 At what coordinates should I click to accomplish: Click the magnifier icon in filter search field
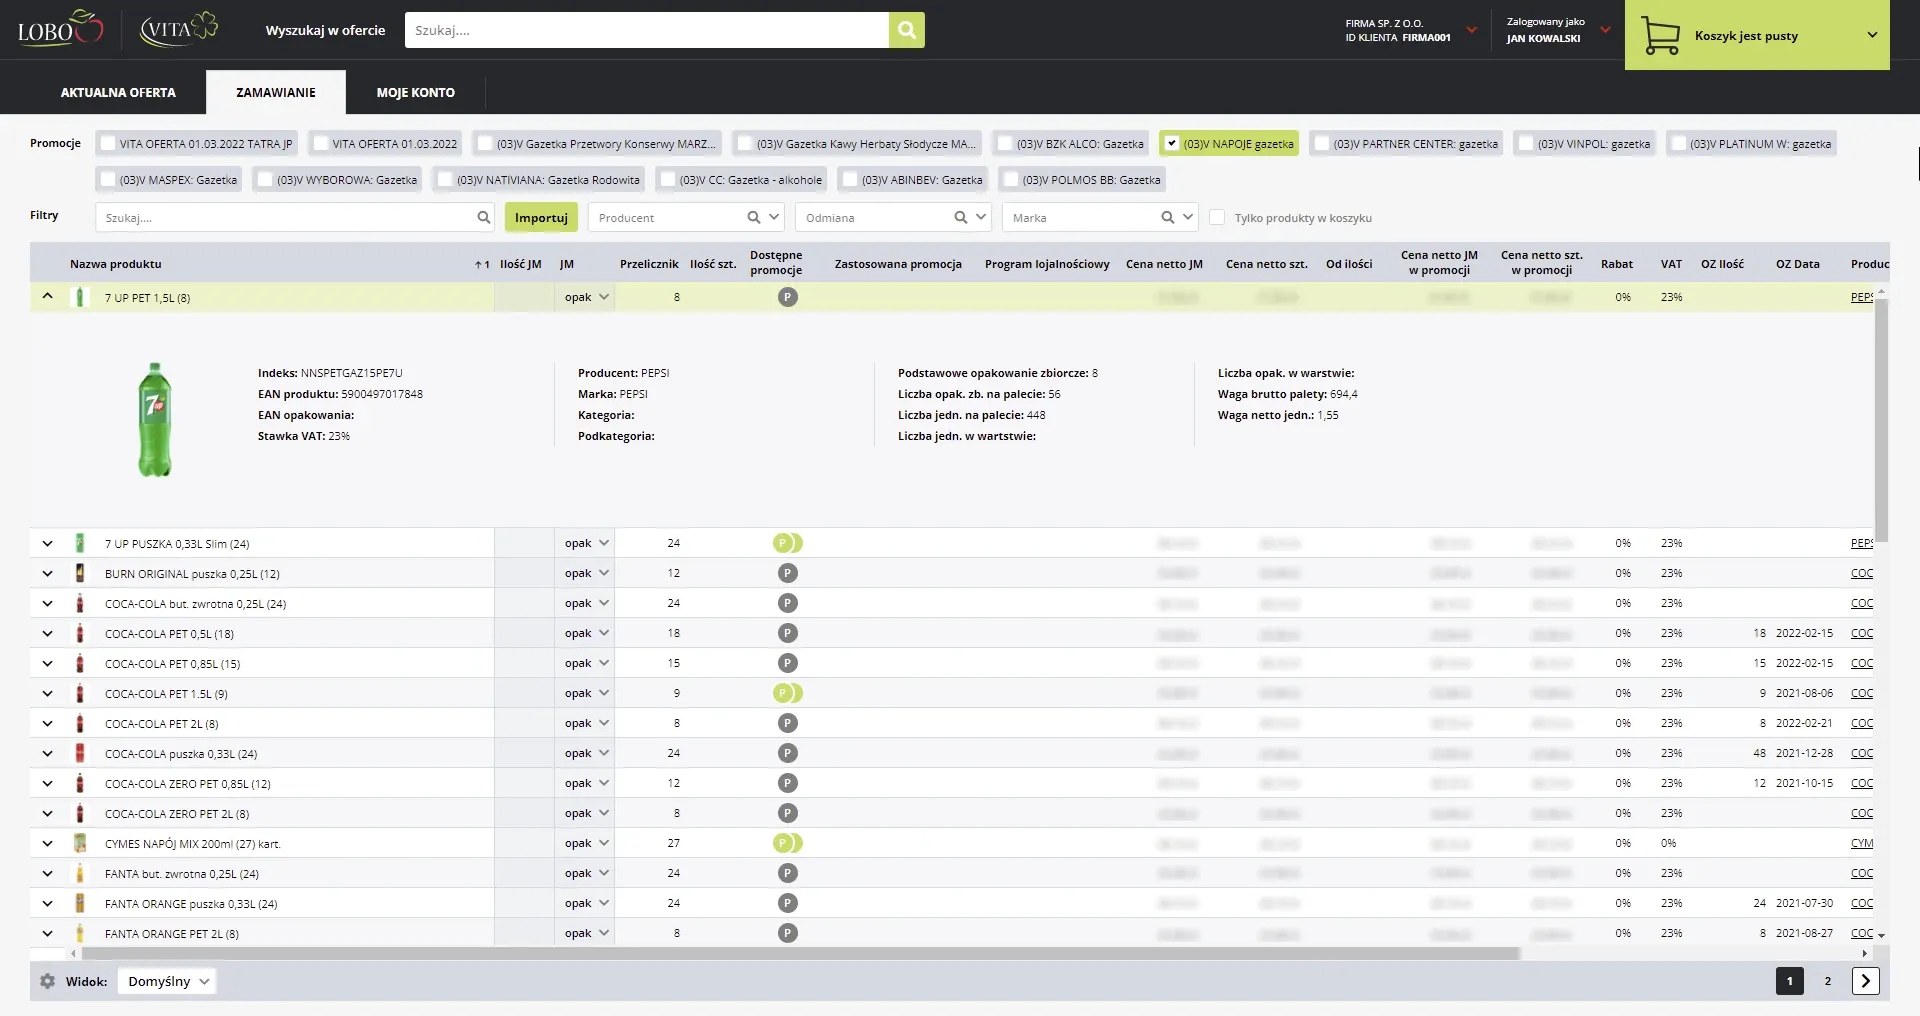[484, 217]
